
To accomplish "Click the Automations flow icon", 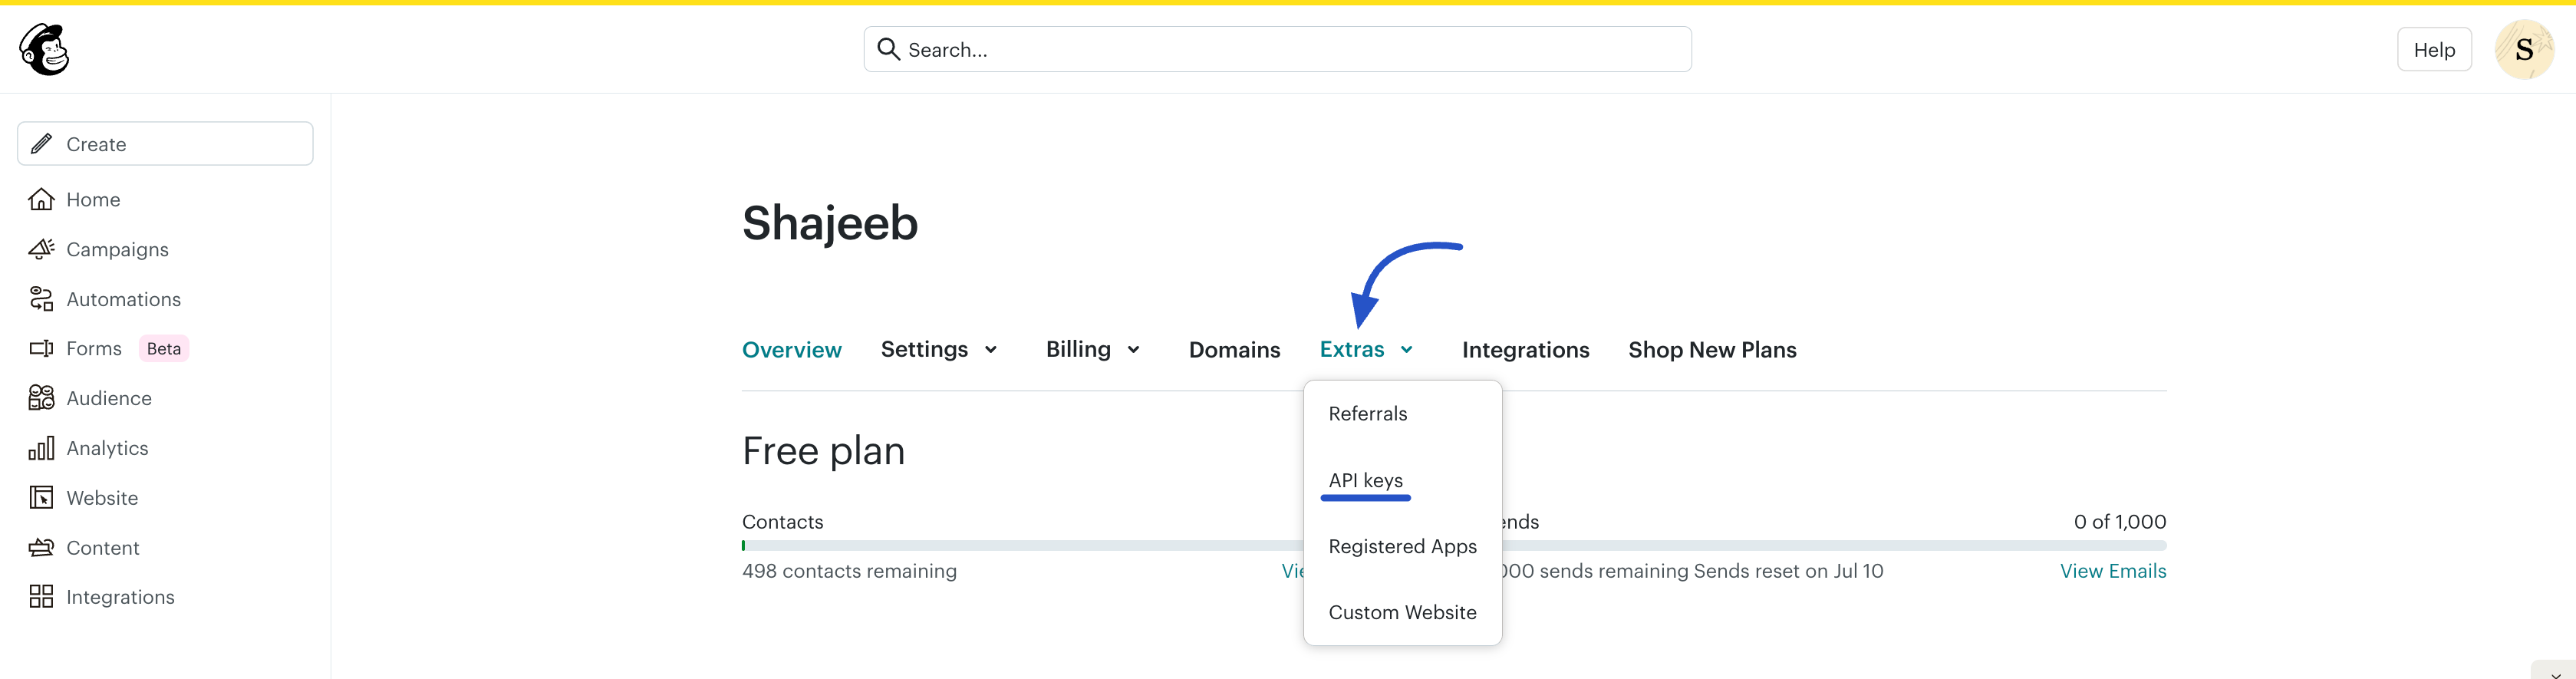I will [x=41, y=299].
